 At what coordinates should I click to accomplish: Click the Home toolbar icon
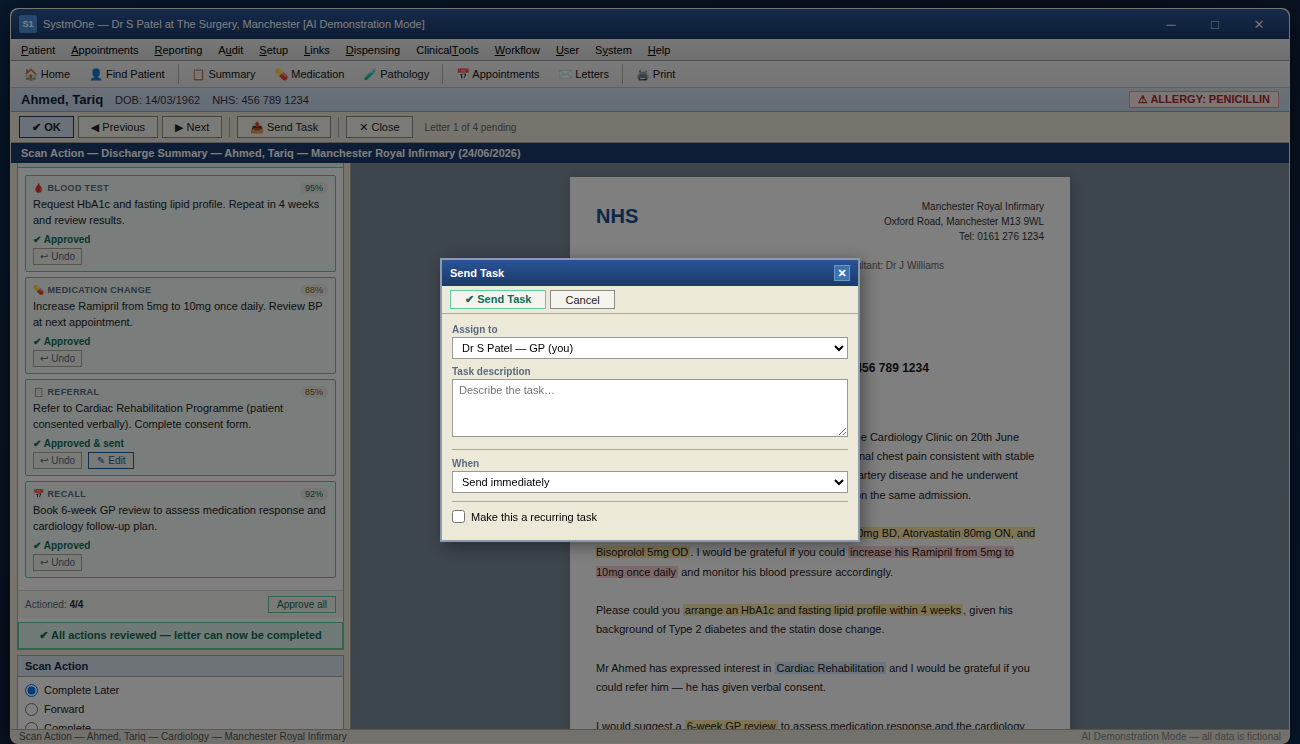pos(47,74)
